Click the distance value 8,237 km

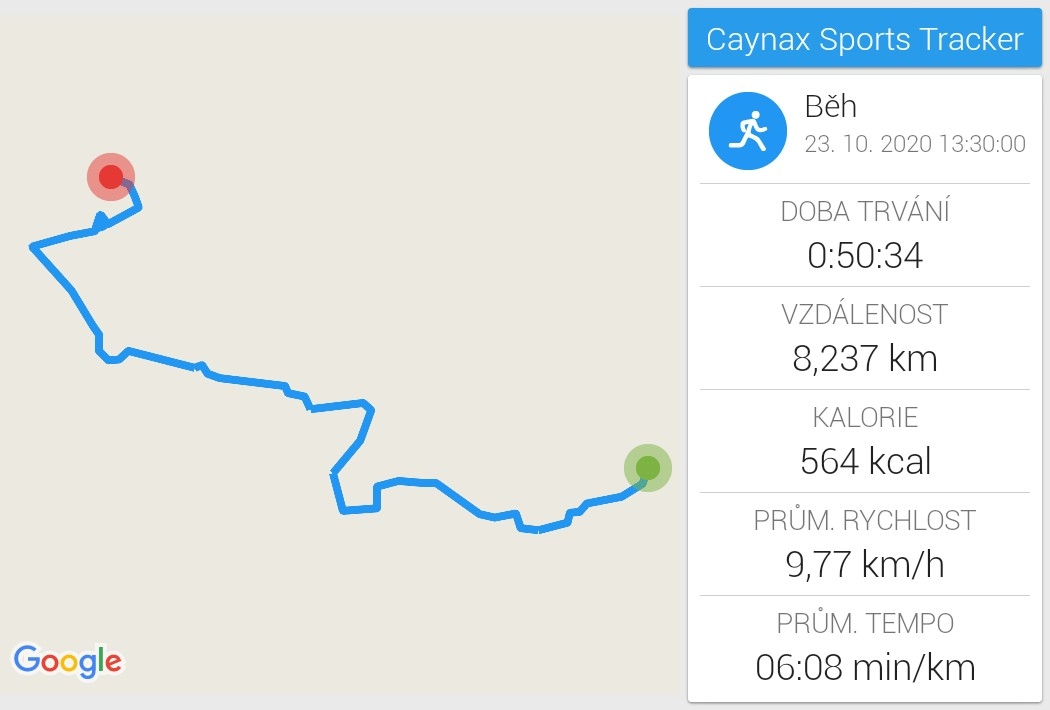865,358
